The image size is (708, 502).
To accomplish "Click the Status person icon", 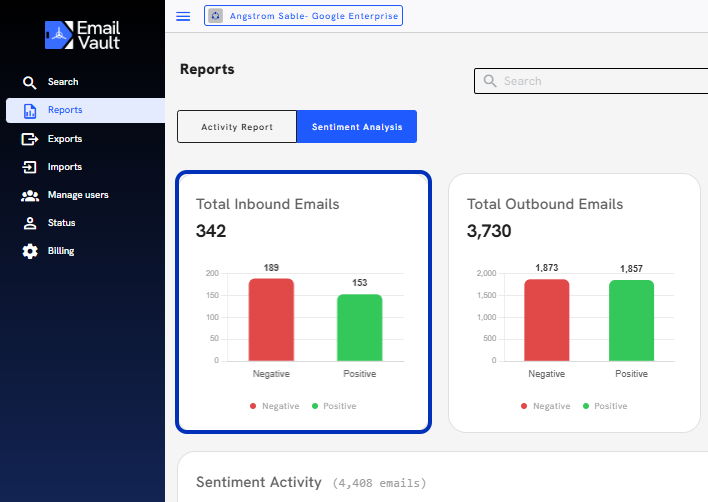I will [30, 223].
